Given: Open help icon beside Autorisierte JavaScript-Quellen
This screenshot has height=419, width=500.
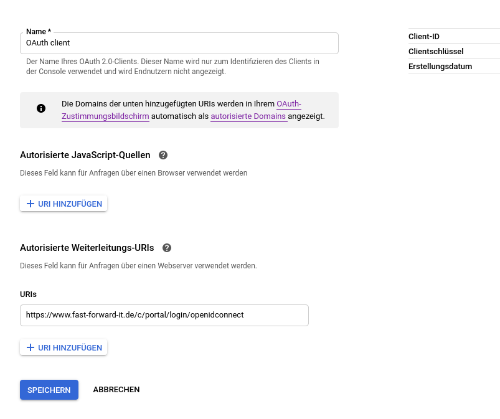Looking at the screenshot, I should pyautogui.click(x=163, y=155).
